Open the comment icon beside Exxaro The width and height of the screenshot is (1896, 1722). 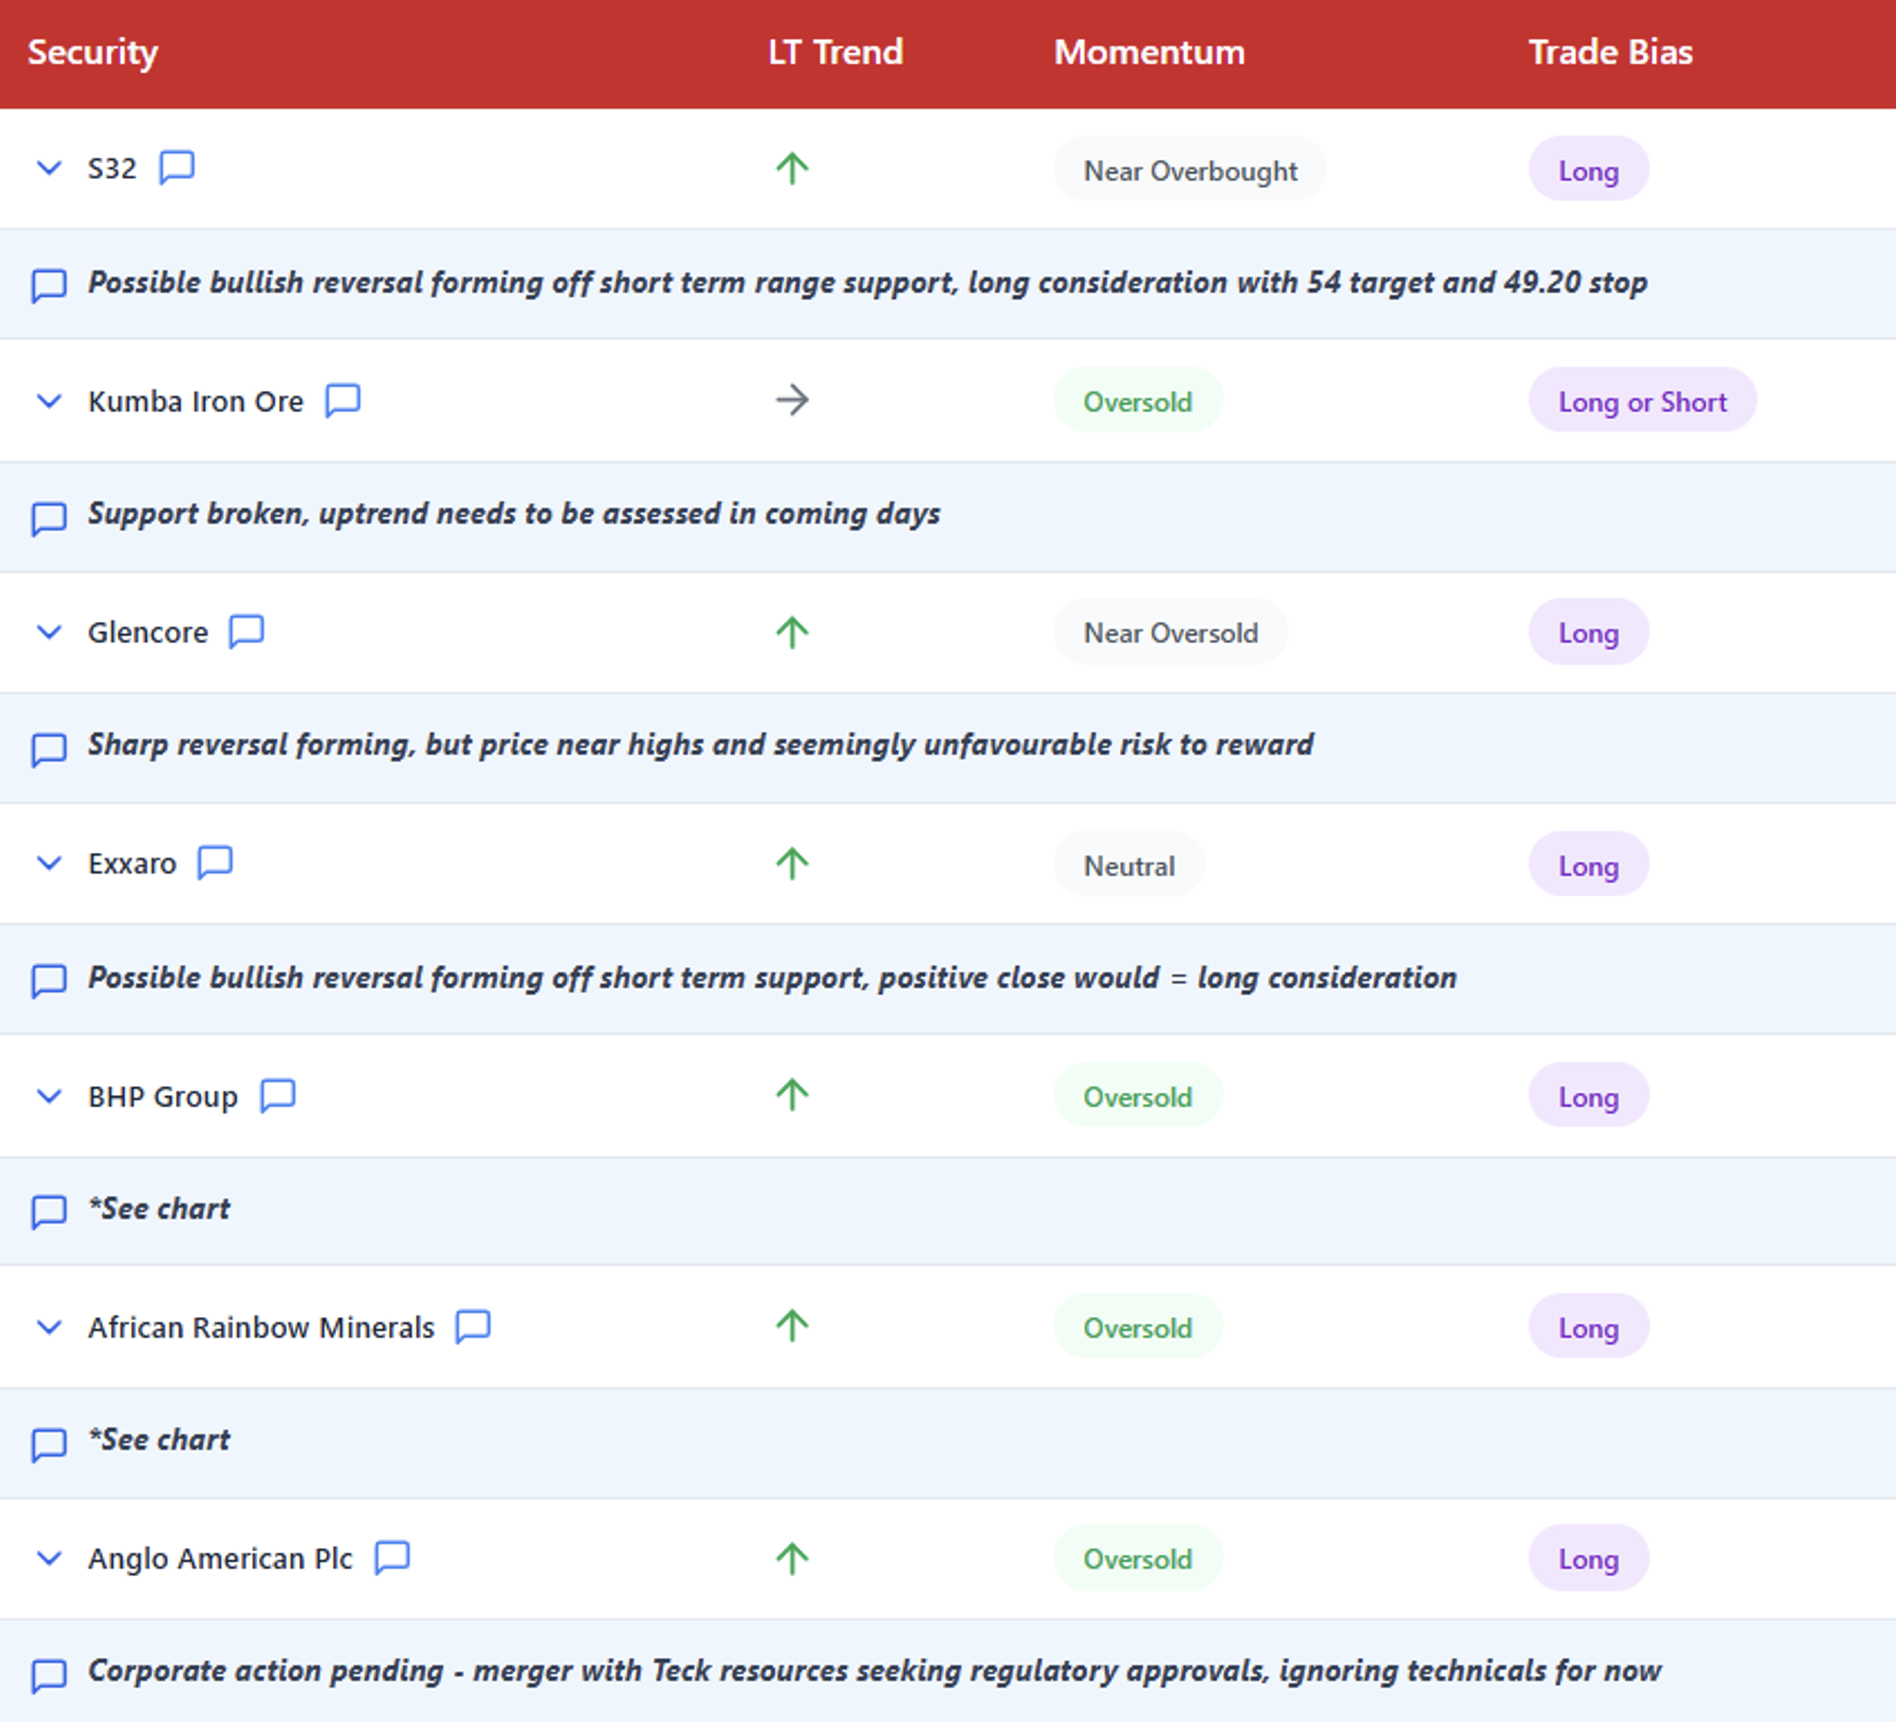[215, 862]
